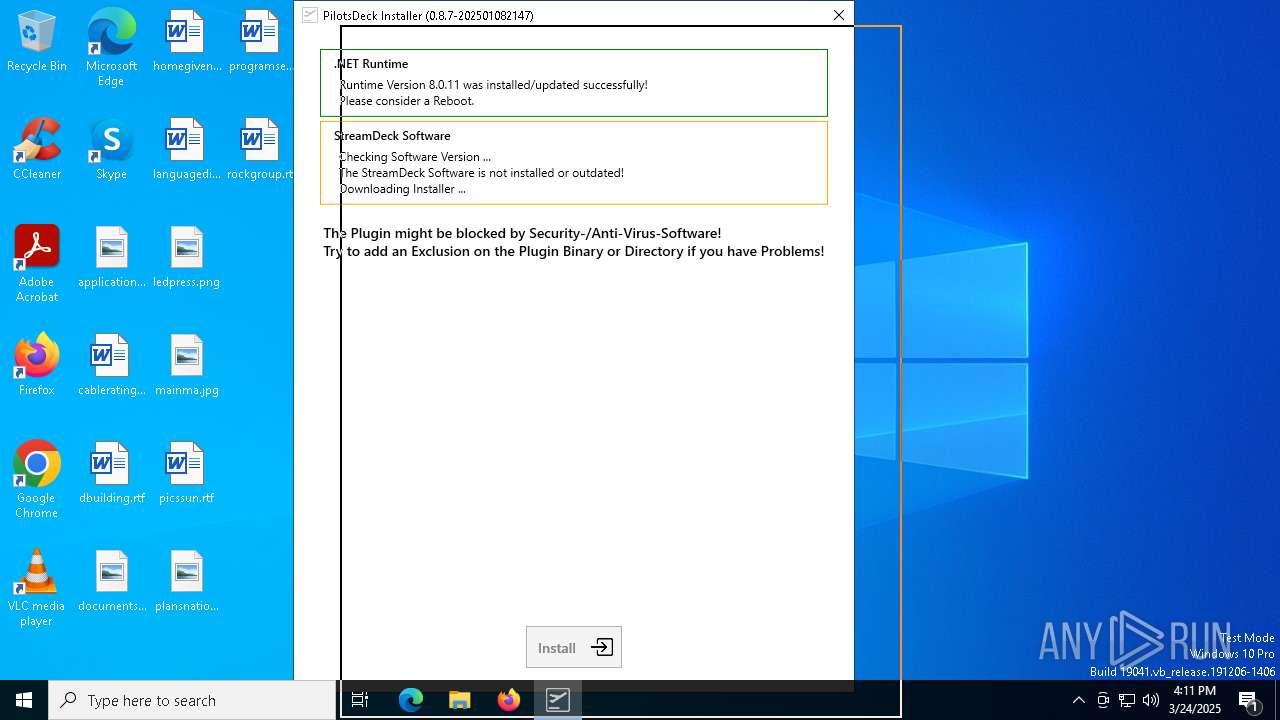The width and height of the screenshot is (1280, 720).
Task: Open the Skype desktop shortcut
Action: pos(111,150)
